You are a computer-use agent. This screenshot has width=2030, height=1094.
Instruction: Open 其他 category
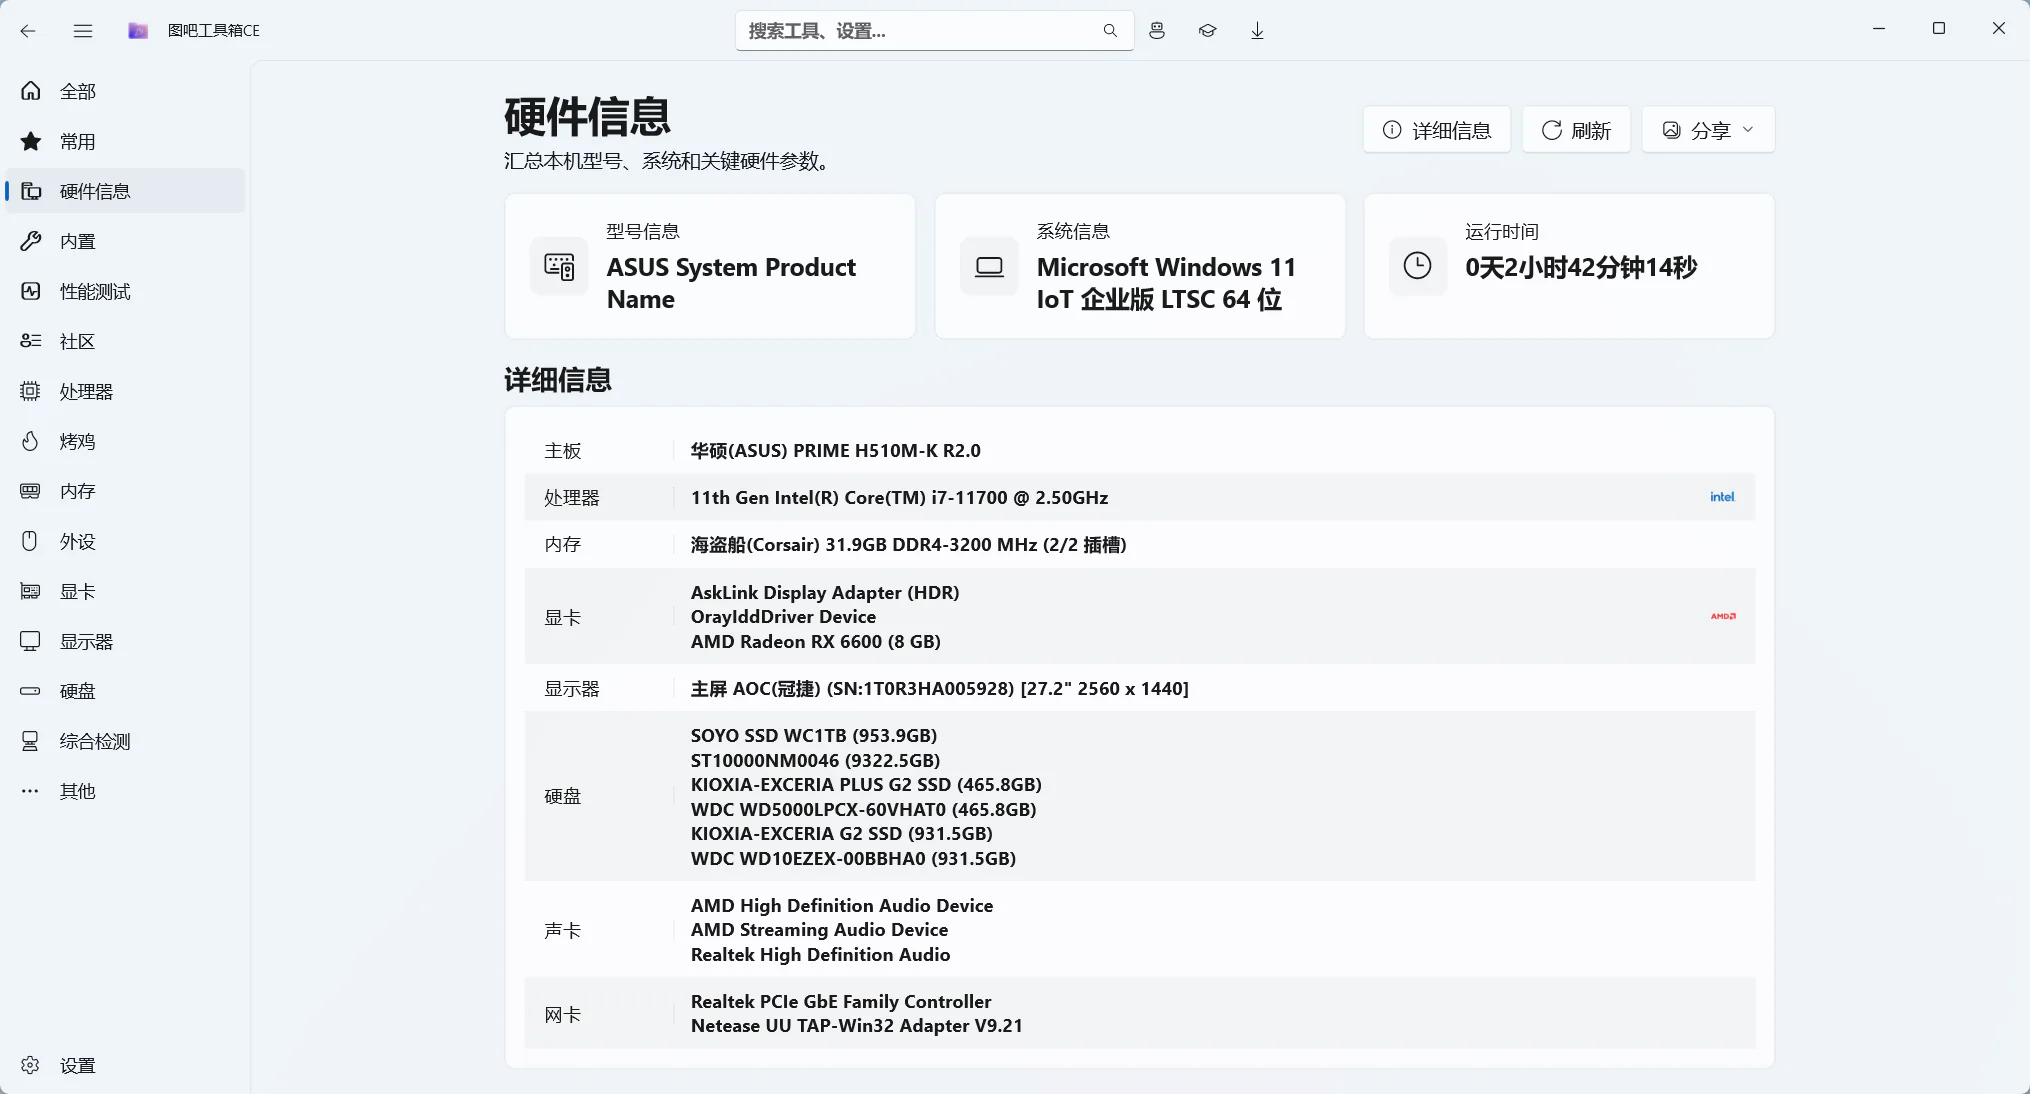[125, 791]
